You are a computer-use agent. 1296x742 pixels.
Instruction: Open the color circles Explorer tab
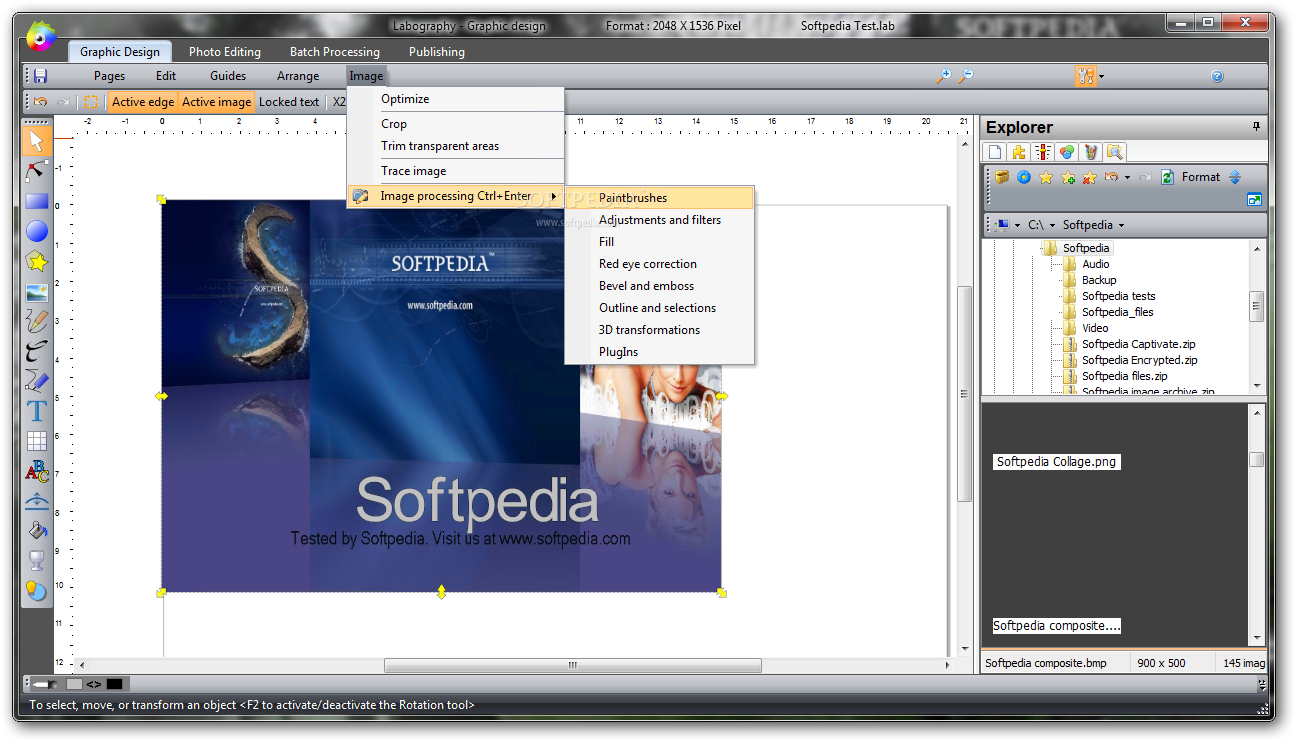(1067, 152)
